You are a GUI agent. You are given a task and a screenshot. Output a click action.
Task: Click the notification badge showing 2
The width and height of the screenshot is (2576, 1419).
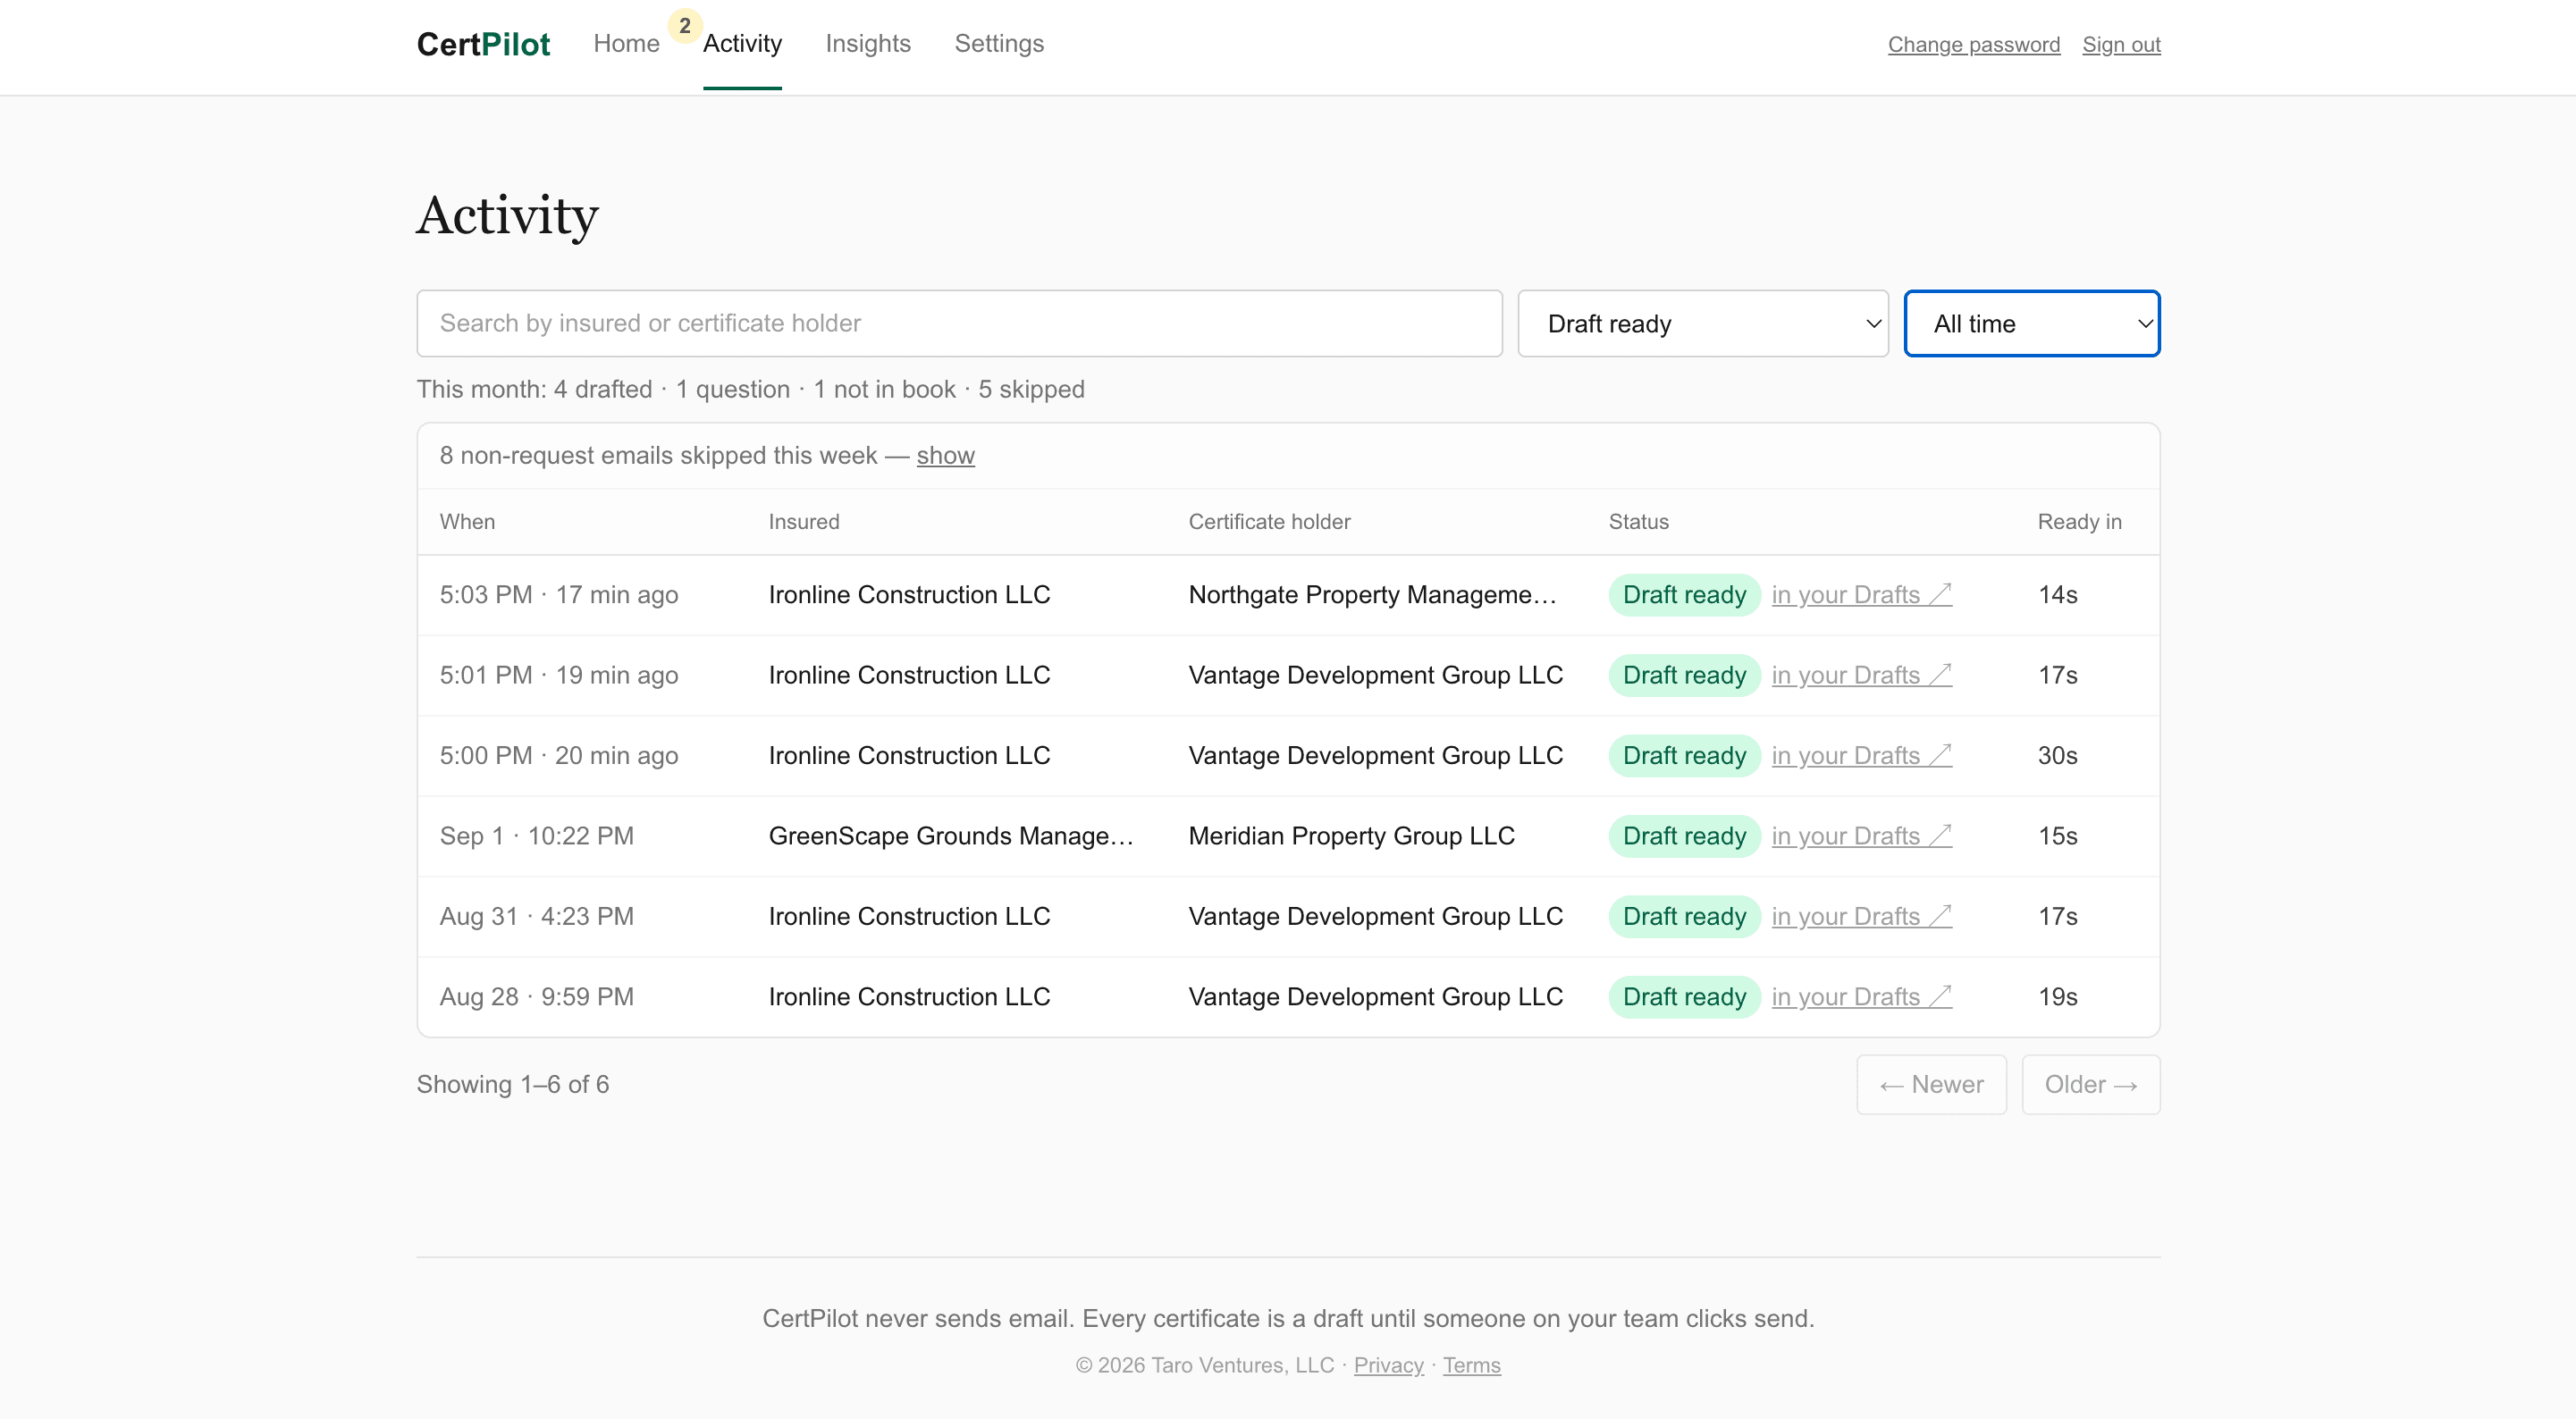coord(685,26)
